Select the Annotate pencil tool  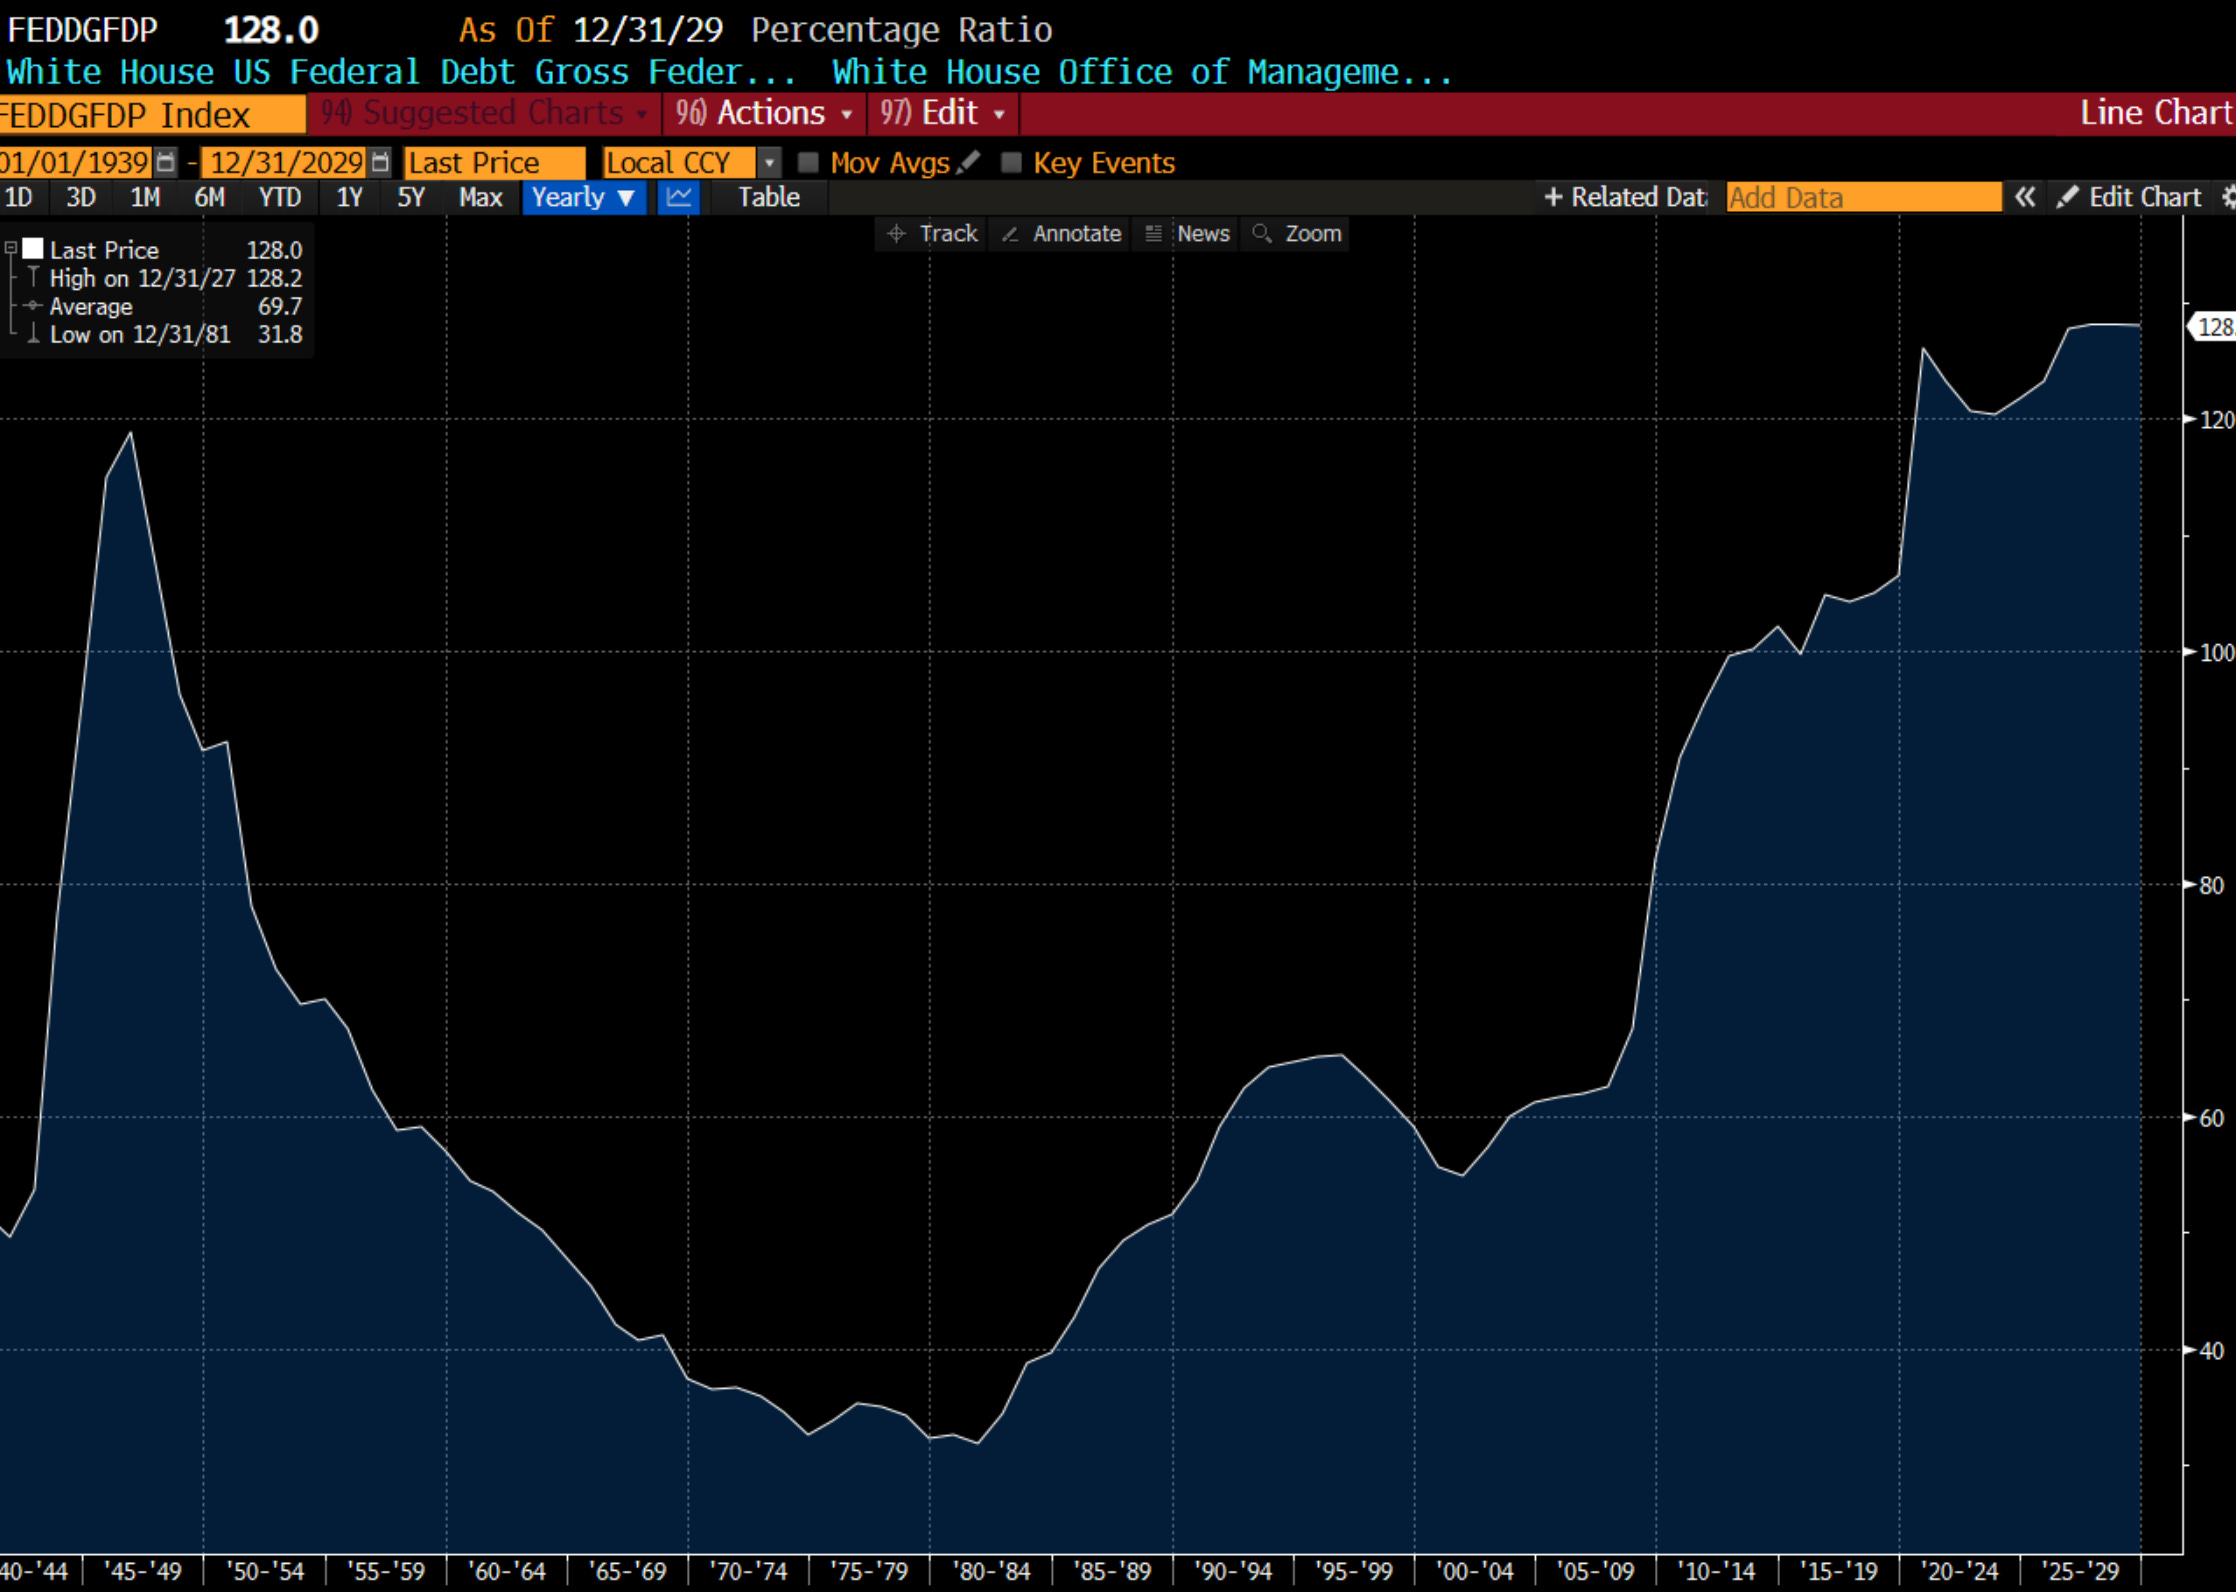(x=1062, y=233)
